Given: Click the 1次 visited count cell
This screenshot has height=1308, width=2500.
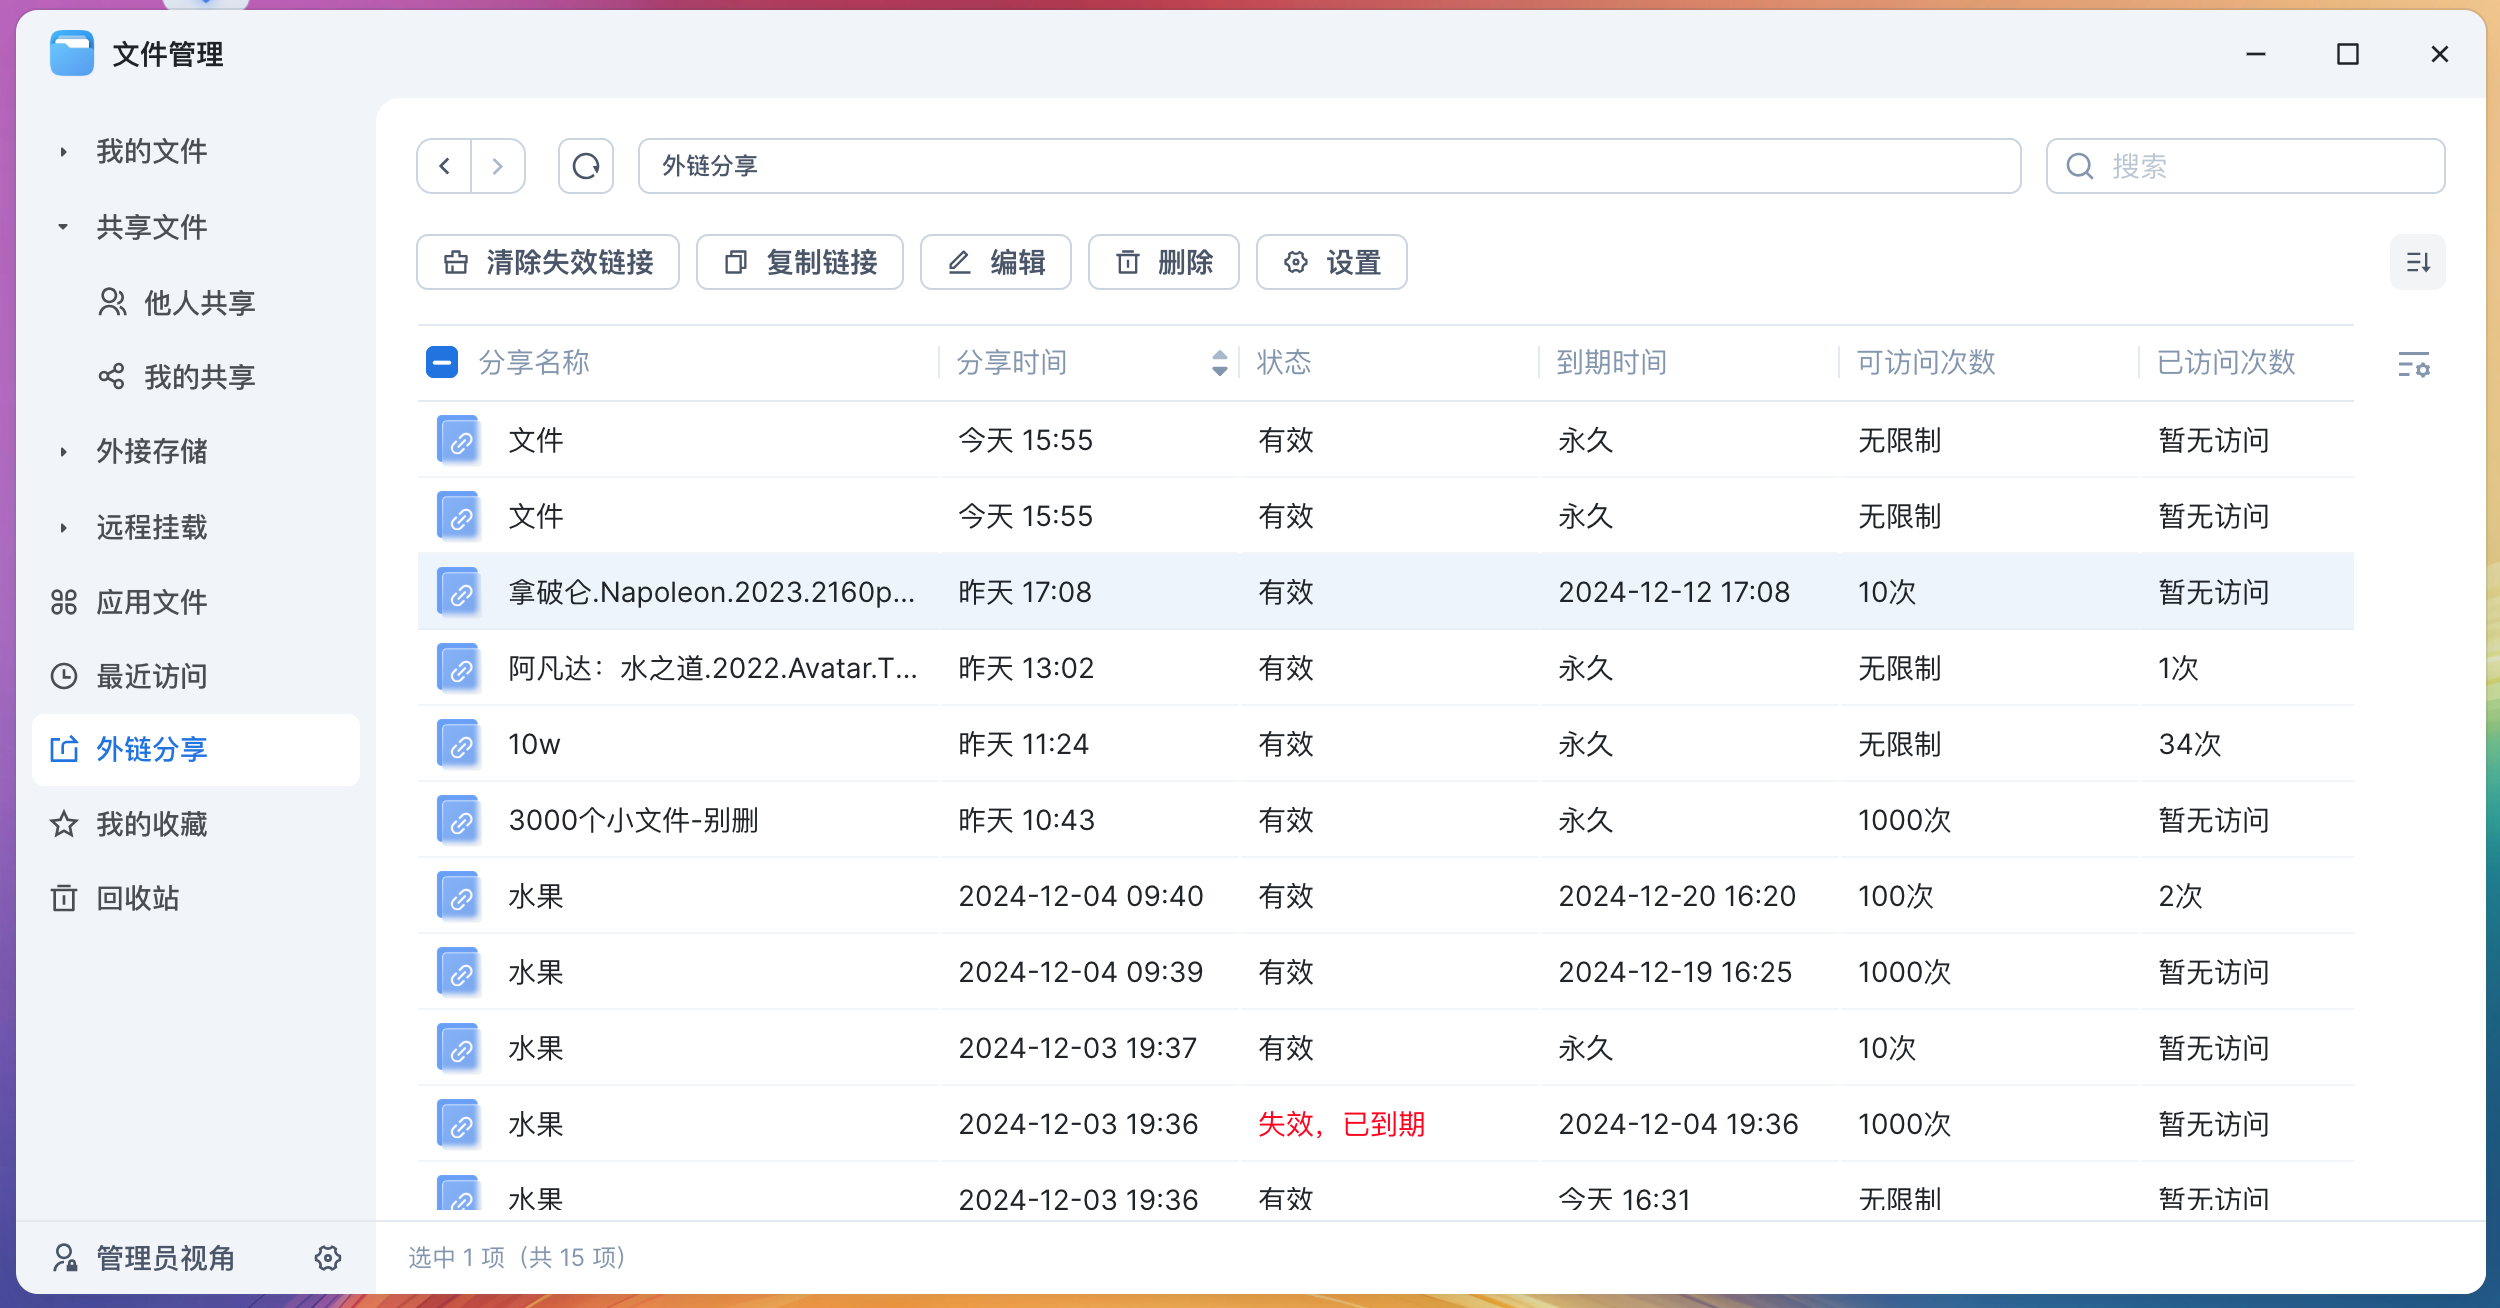Looking at the screenshot, I should coord(2178,668).
